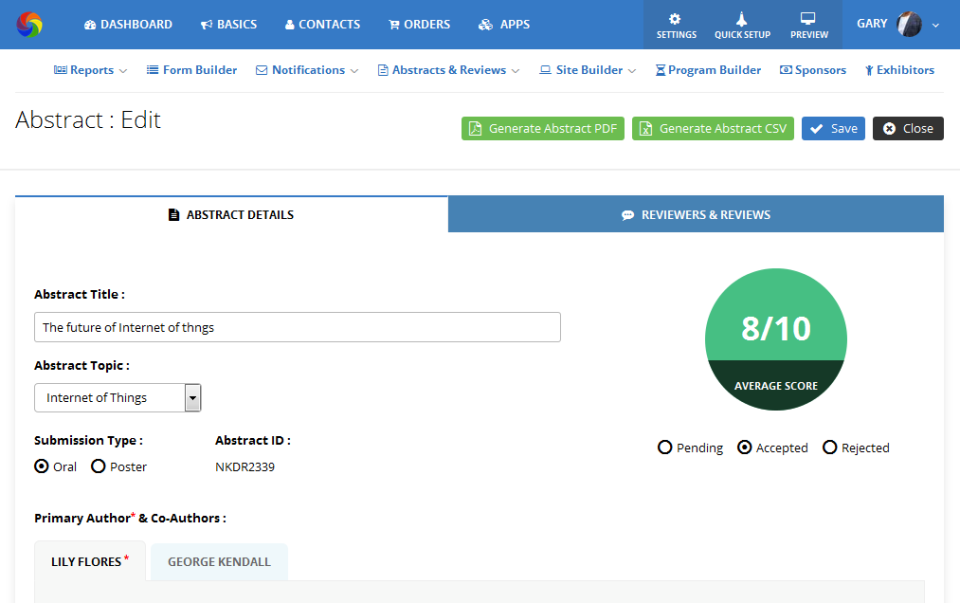Expand the Abstract Topic dropdown
This screenshot has height=603, width=960.
click(x=192, y=397)
